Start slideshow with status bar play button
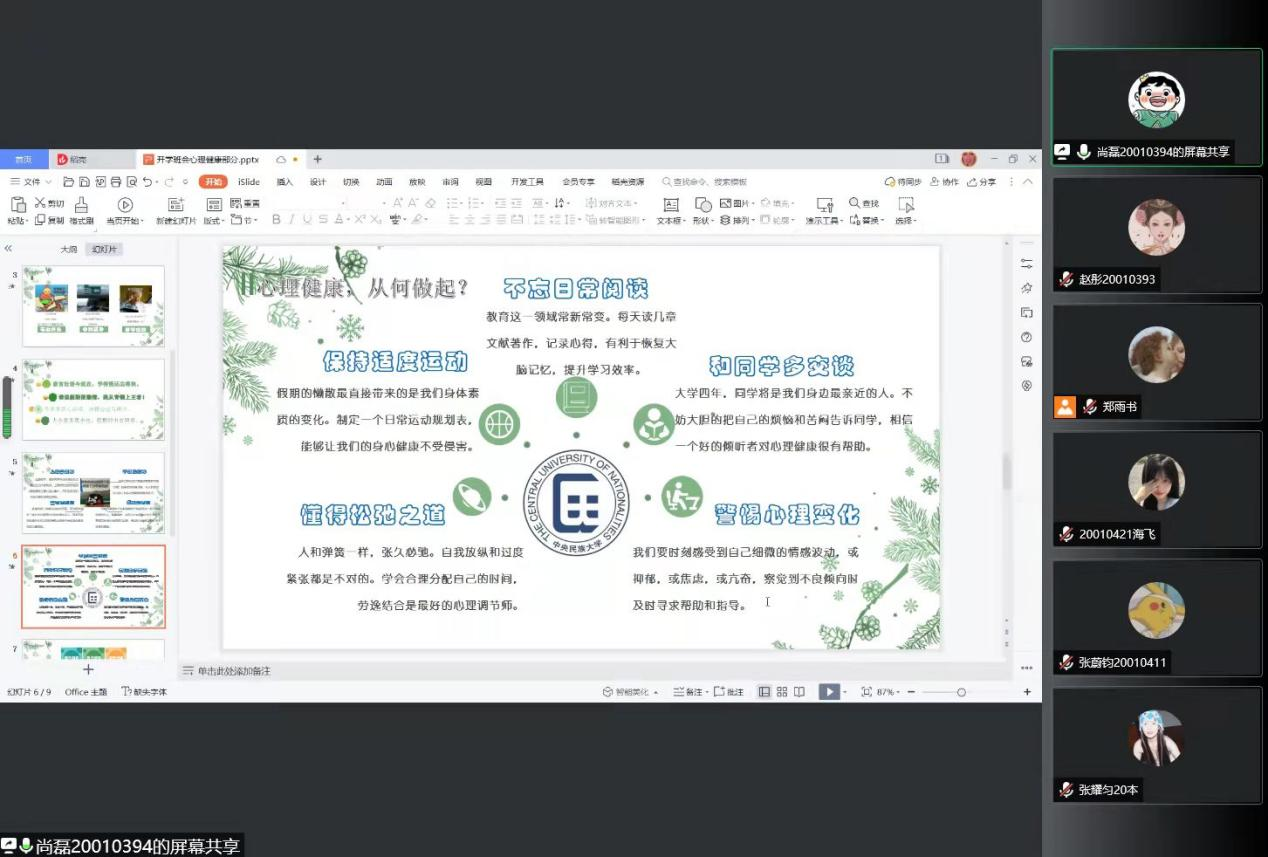 pyautogui.click(x=828, y=692)
